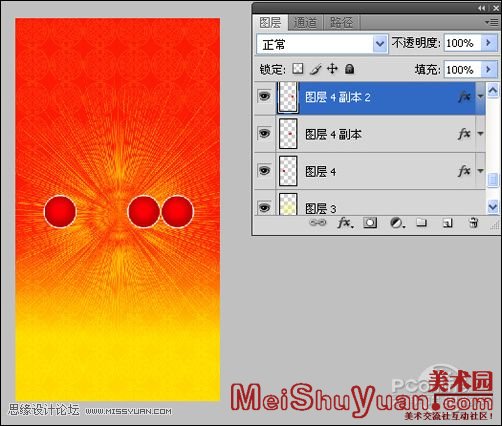
Task: Toggle lock image pixels brush icon
Action: pyautogui.click(x=316, y=69)
